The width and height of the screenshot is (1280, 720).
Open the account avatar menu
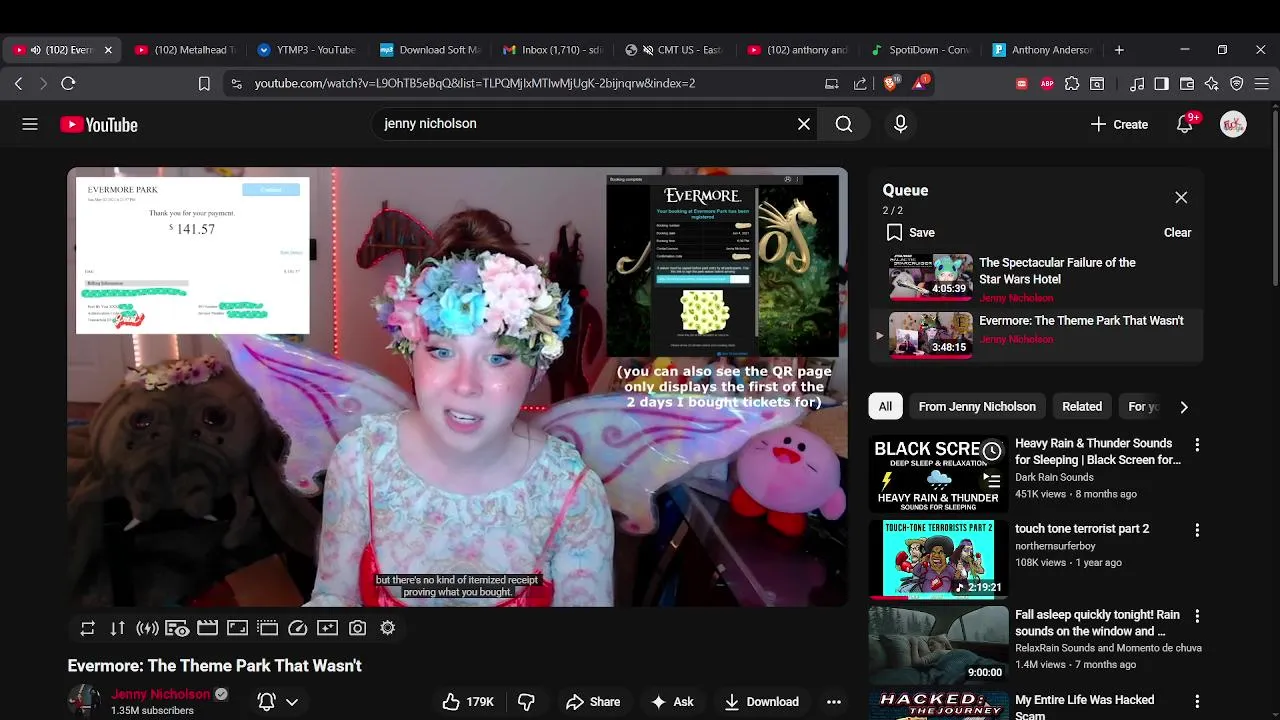click(x=1233, y=125)
